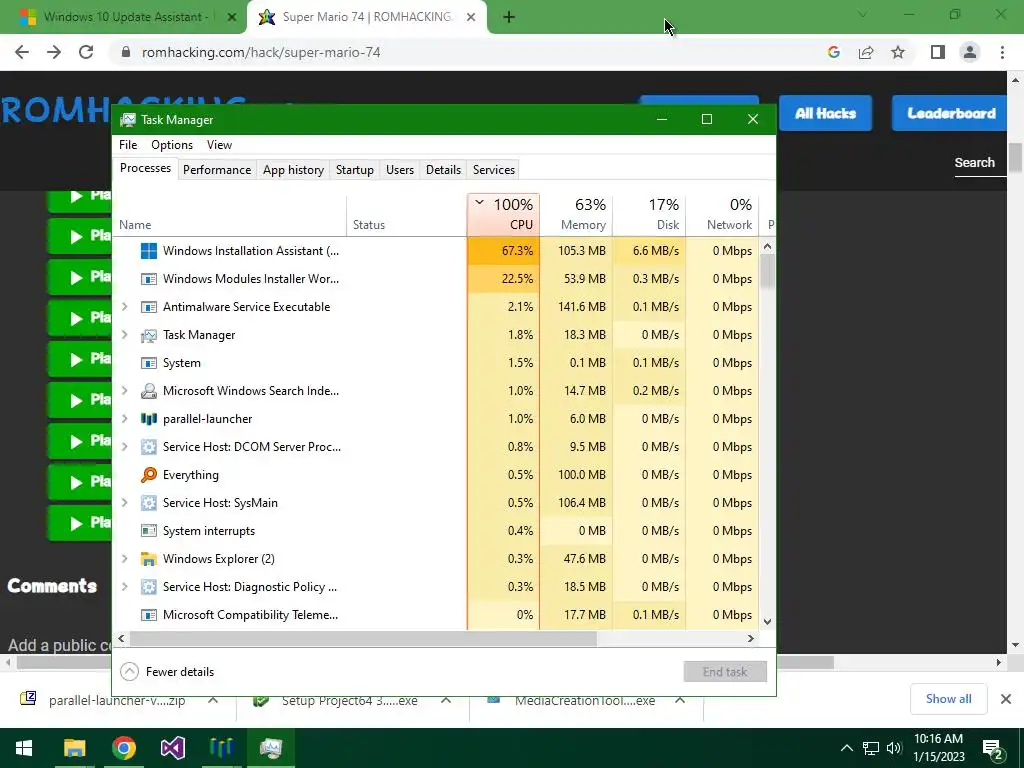
Task: Open Setup Project64 download options arrow
Action: tap(446, 700)
